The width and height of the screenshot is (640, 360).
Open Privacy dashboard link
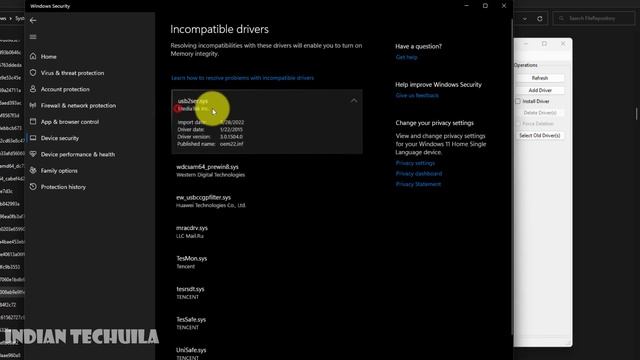pos(418,173)
